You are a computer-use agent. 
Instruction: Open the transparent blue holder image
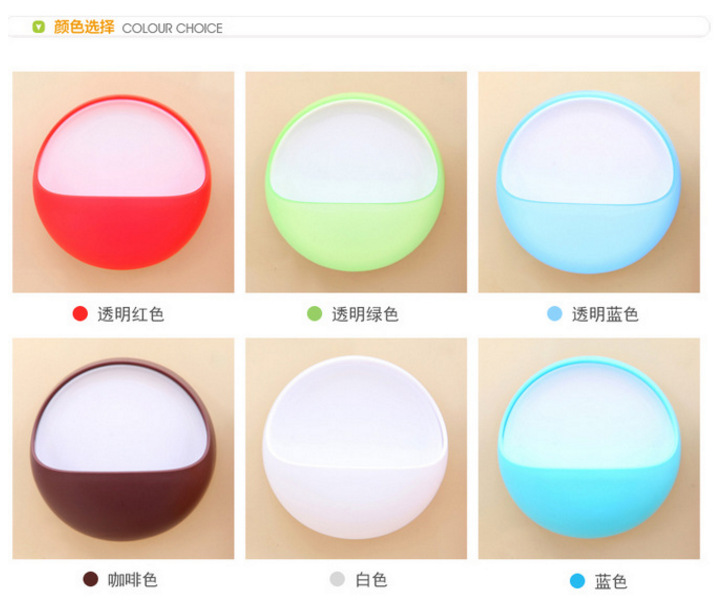tap(589, 182)
